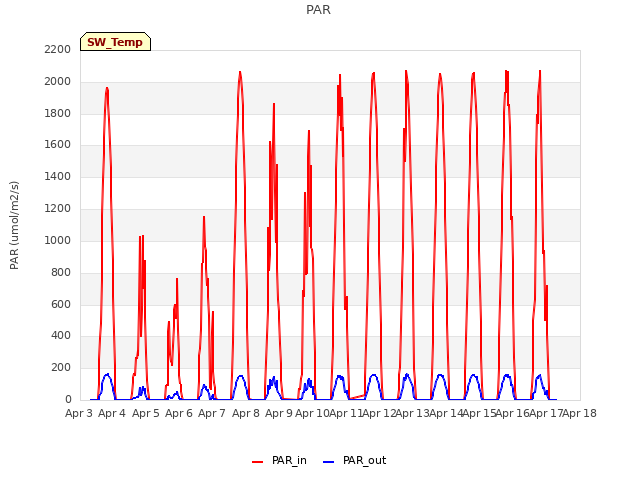Click the red PAR_in peak above Apr 4
This screenshot has width=640, height=480.
107,88
